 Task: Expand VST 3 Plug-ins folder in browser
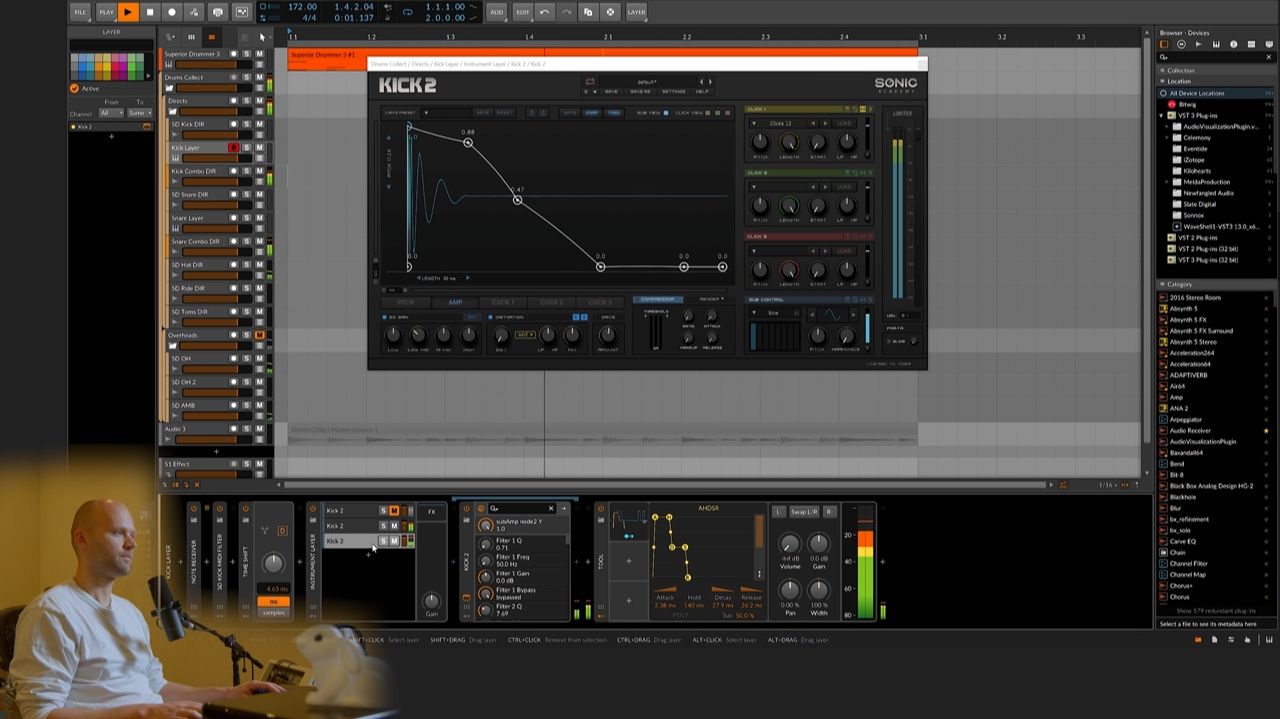(x=1162, y=116)
